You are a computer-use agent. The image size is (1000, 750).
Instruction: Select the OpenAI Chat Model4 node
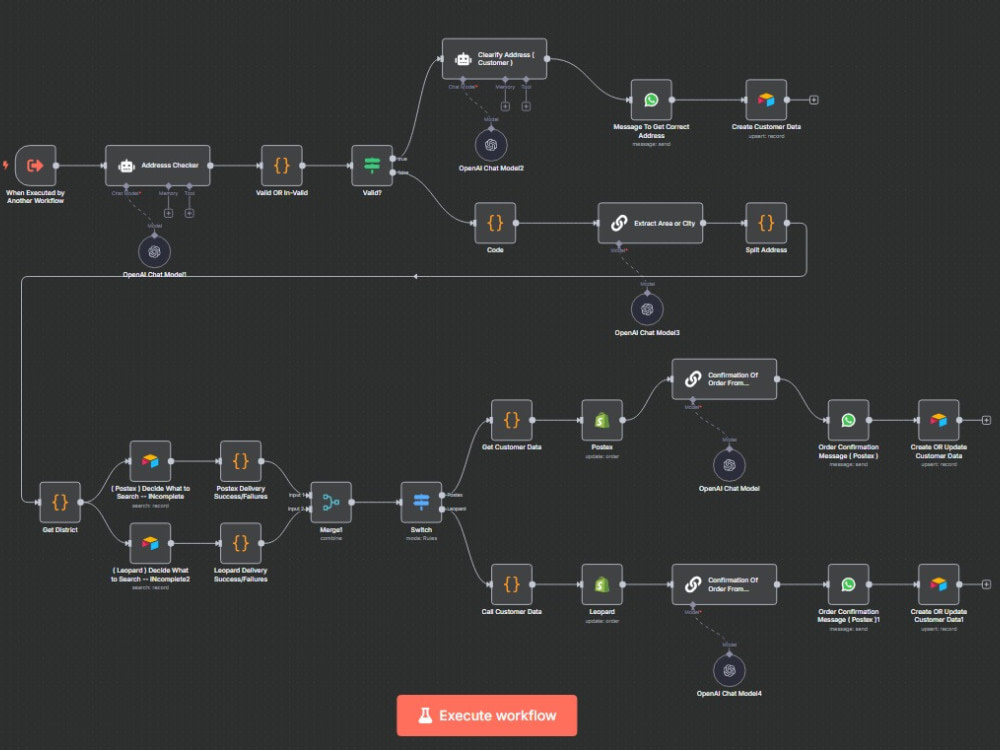pyautogui.click(x=730, y=670)
